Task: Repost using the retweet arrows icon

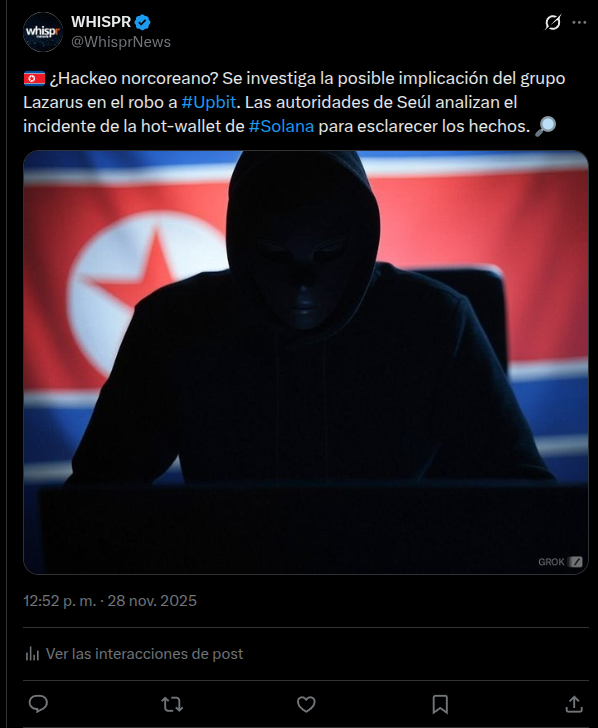Action: pyautogui.click(x=172, y=704)
